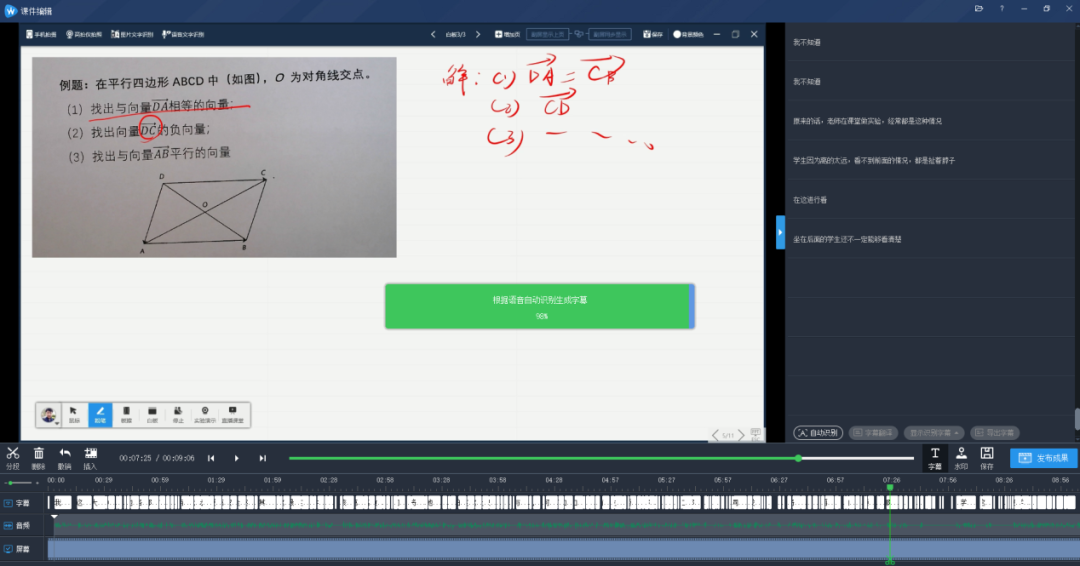The image size is (1080, 566).
Task: Select the 鼠标 pointer tool in floating toolbar
Action: pos(74,414)
